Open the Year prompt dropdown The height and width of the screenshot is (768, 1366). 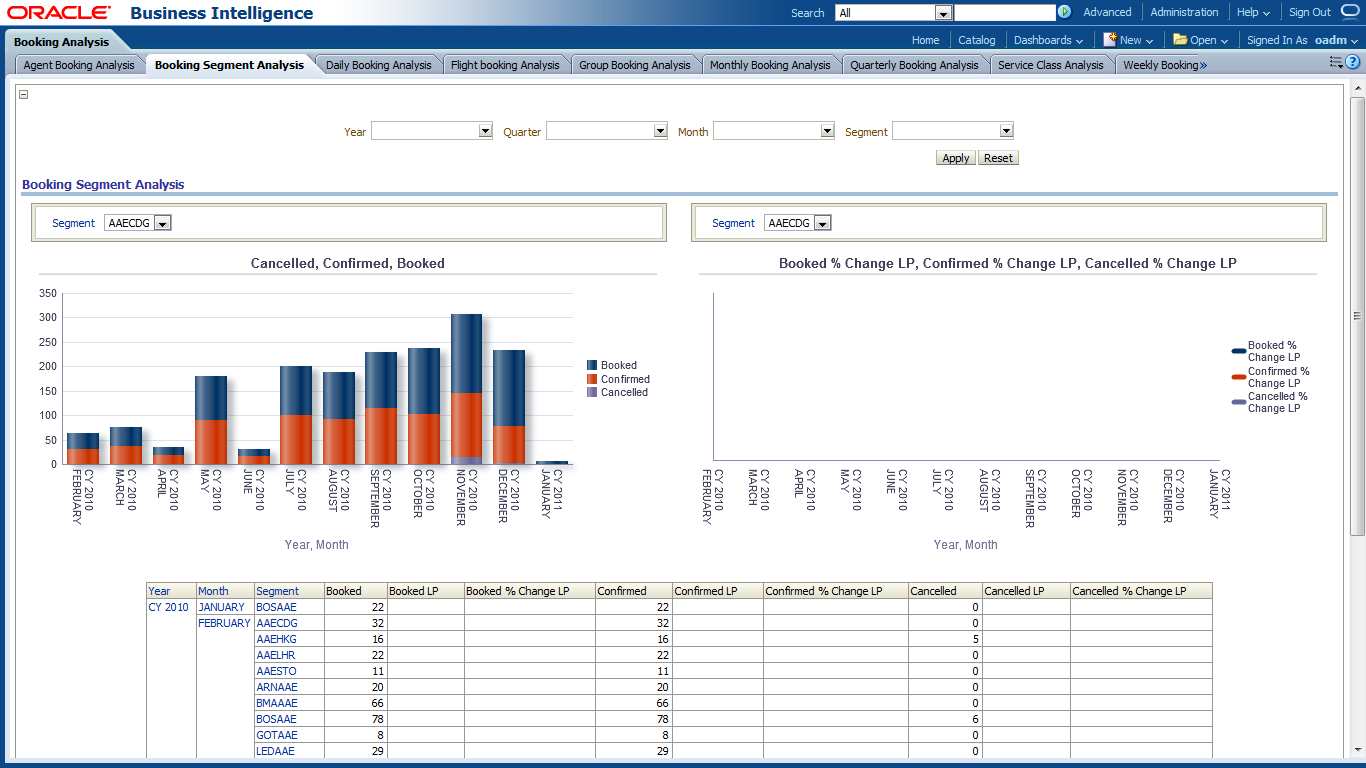tap(485, 131)
